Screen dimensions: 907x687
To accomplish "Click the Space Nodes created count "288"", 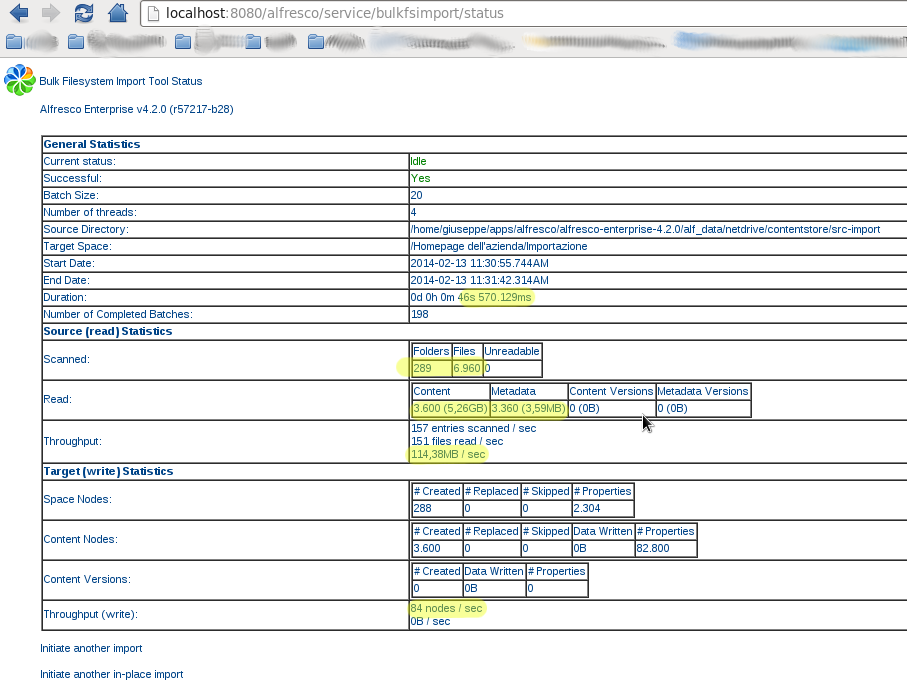I will (422, 508).
